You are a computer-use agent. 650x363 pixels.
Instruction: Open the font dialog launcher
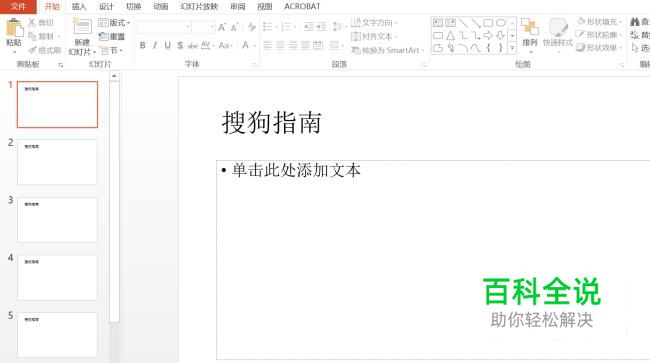pyautogui.click(x=254, y=65)
